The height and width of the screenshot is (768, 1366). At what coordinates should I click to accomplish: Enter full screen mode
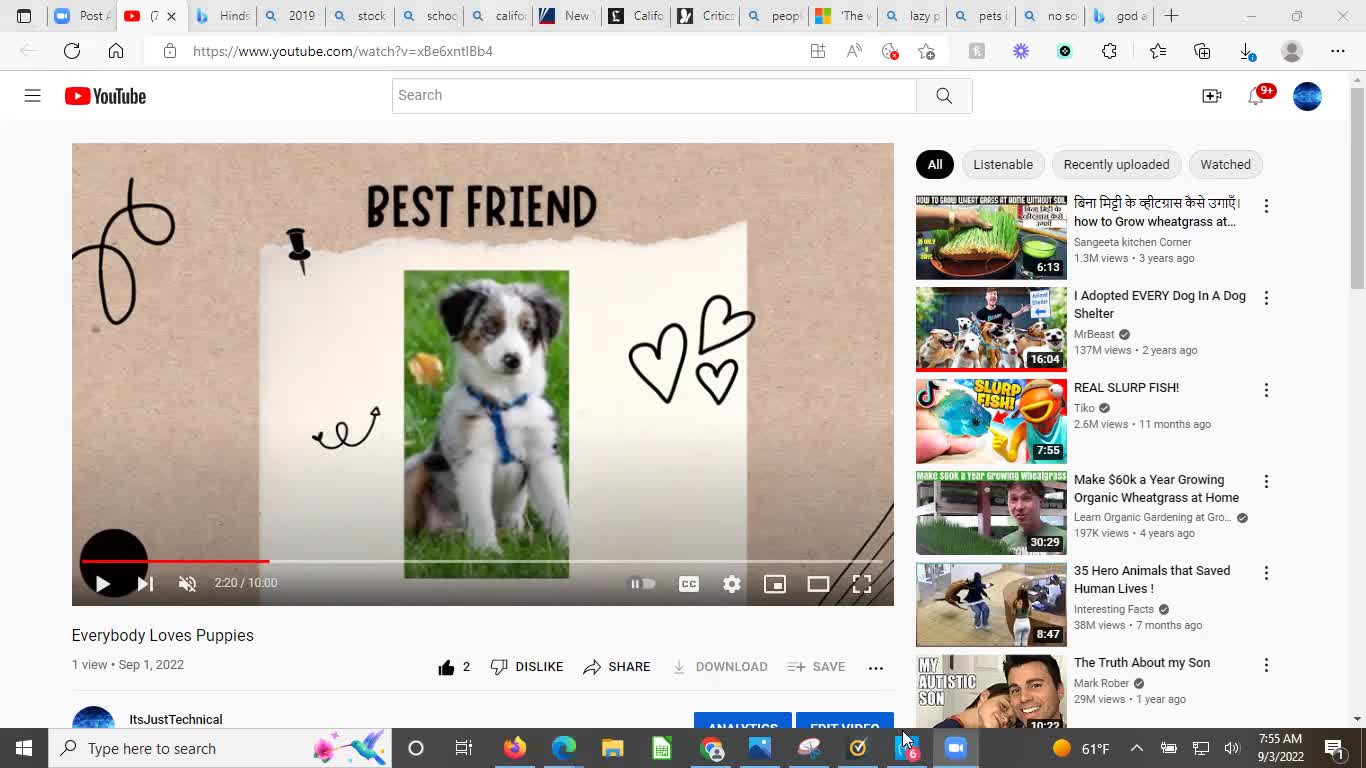(x=862, y=584)
